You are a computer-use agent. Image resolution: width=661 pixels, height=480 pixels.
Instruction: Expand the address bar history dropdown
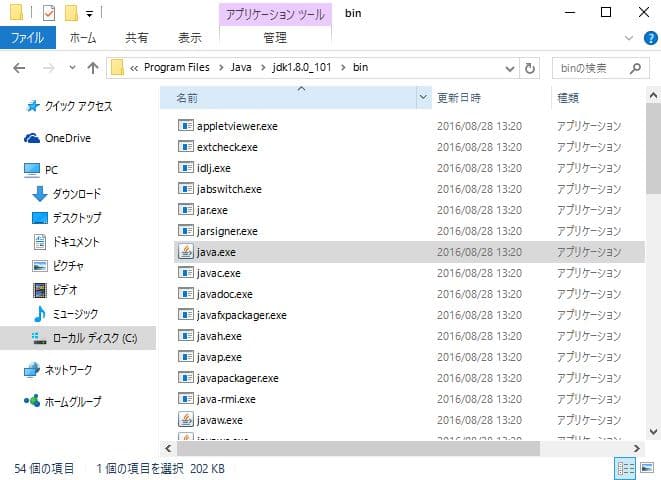[x=510, y=68]
